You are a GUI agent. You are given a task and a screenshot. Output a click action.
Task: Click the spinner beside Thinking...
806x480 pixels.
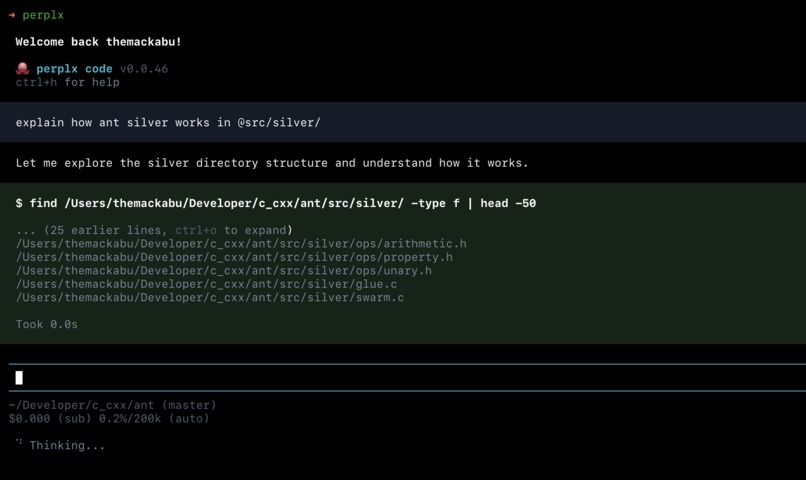pos(19,442)
